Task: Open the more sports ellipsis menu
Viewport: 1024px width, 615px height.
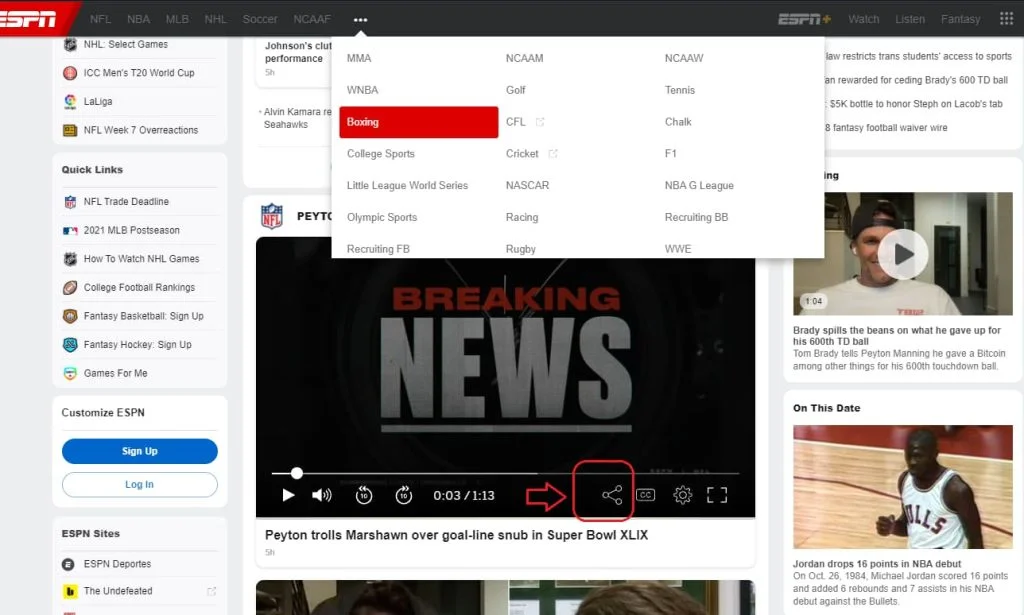Action: point(360,20)
